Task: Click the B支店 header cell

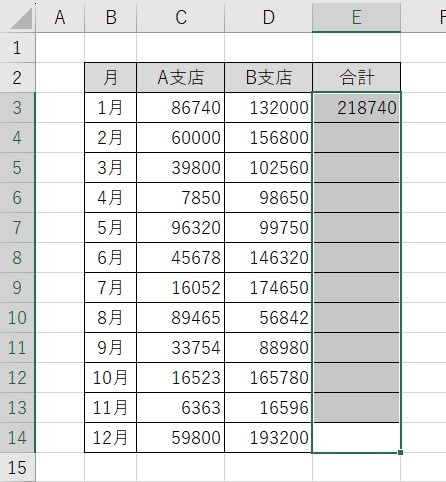Action: pyautogui.click(x=269, y=78)
